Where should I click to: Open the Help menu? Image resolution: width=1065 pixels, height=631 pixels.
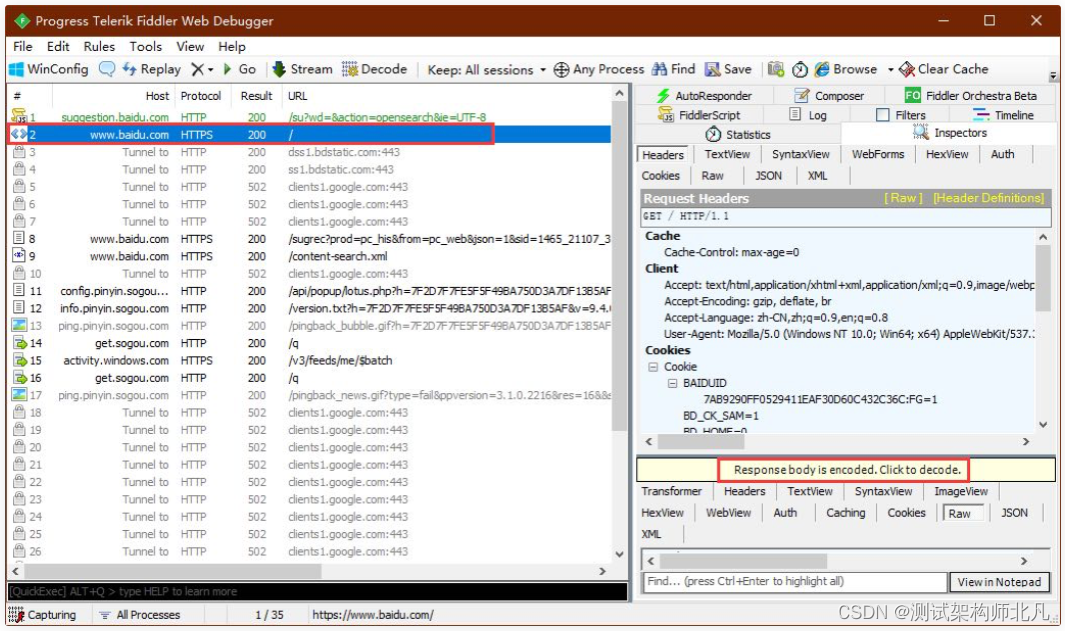click(232, 46)
